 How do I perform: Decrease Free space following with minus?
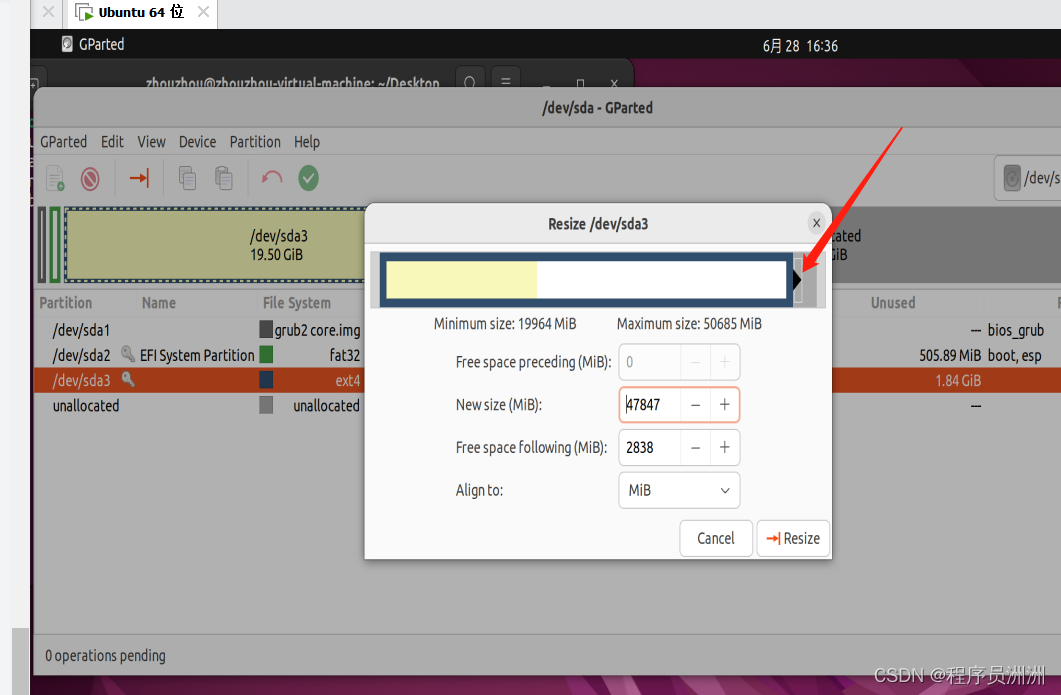point(696,447)
